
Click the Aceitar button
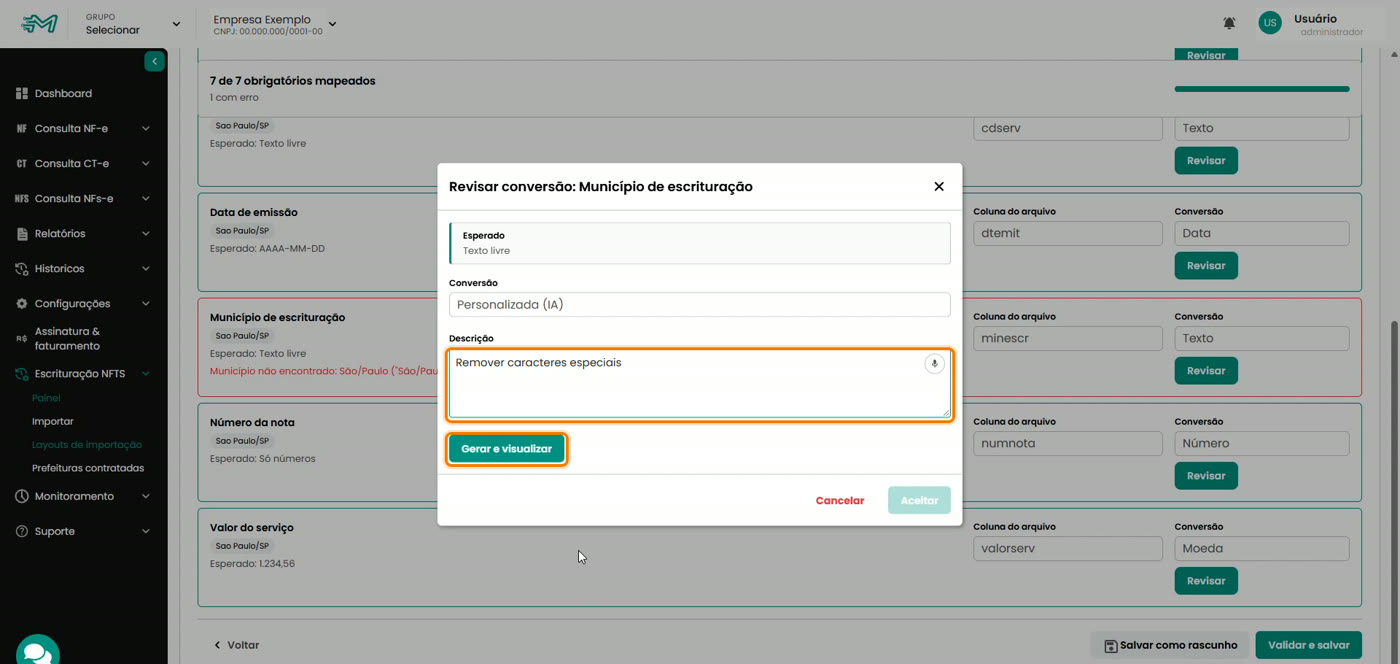click(x=919, y=501)
